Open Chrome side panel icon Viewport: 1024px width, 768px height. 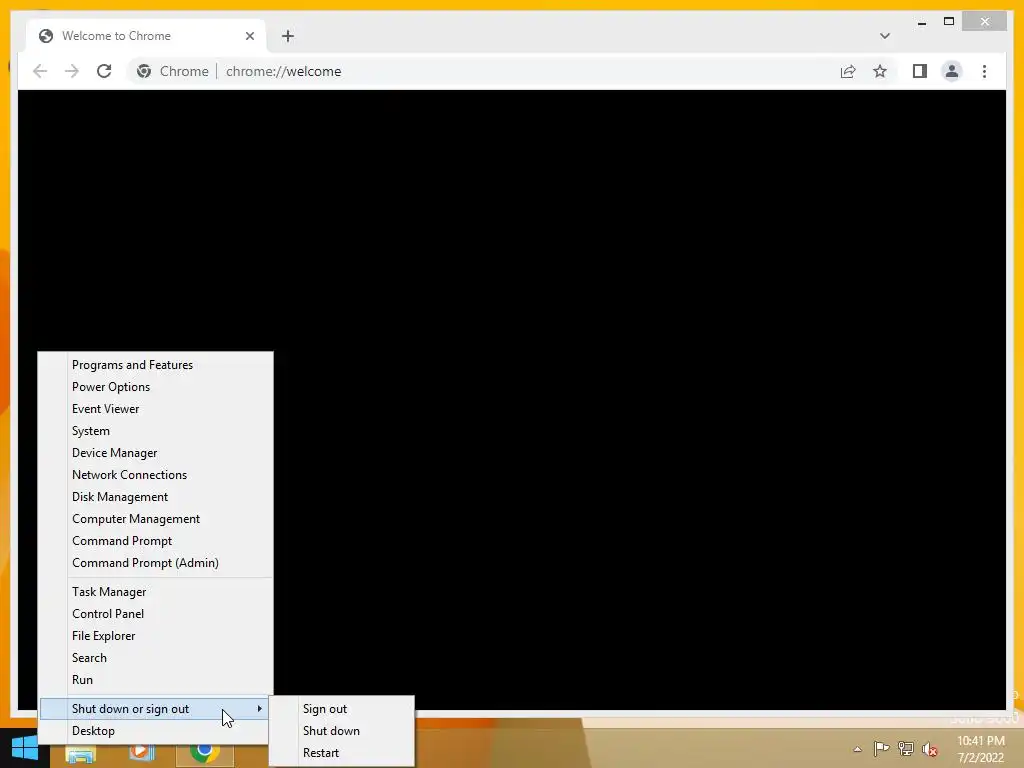click(x=920, y=71)
